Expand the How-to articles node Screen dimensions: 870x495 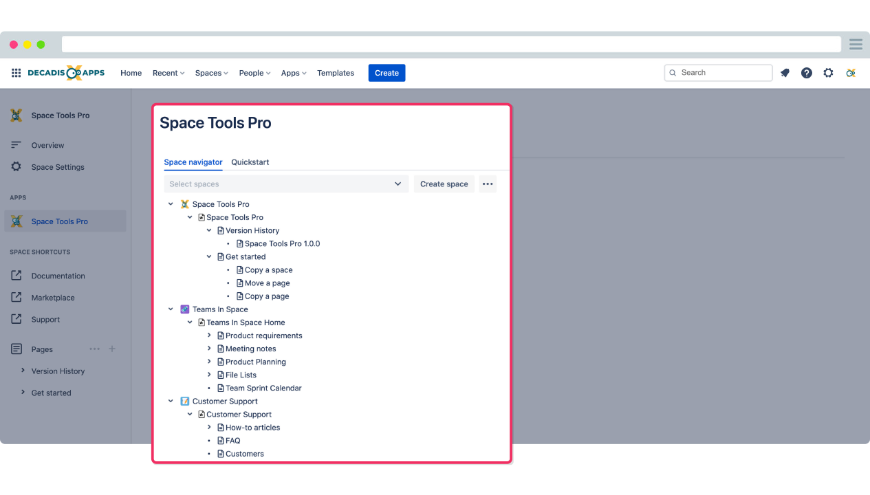(x=209, y=427)
